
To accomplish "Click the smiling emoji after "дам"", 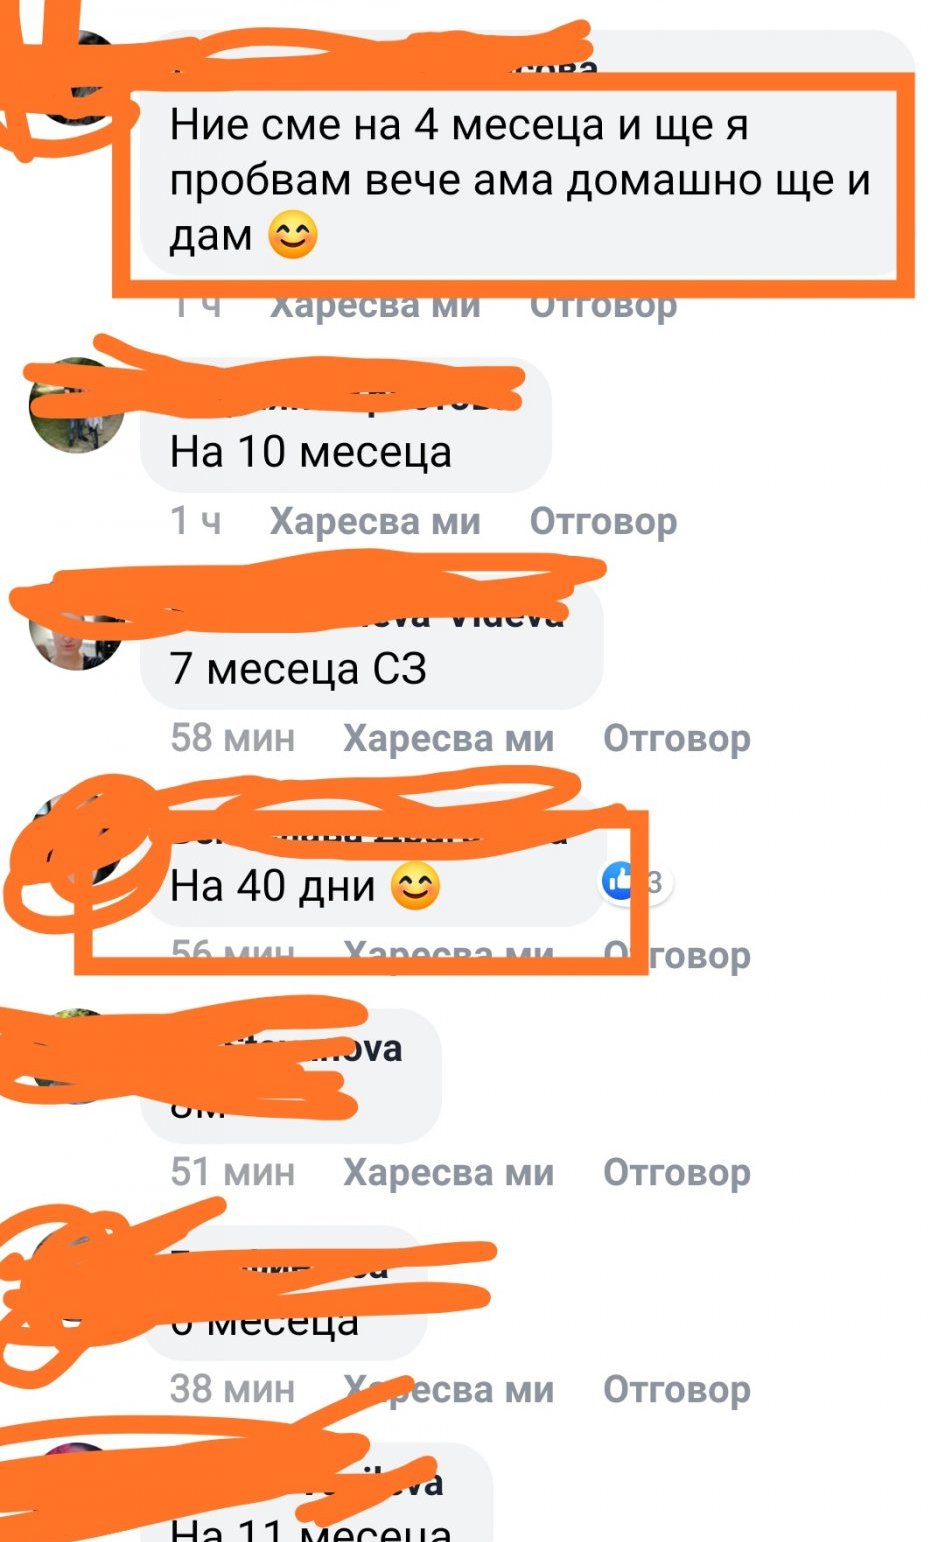I will [293, 235].
